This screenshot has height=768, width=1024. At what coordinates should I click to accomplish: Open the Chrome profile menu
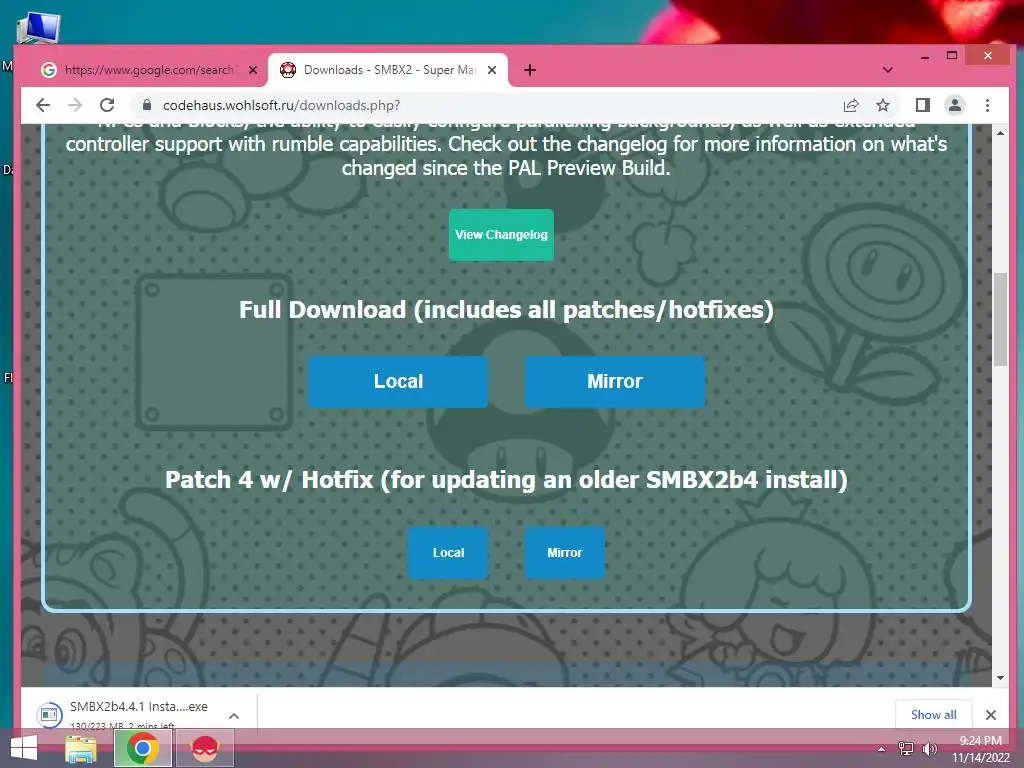(x=955, y=105)
